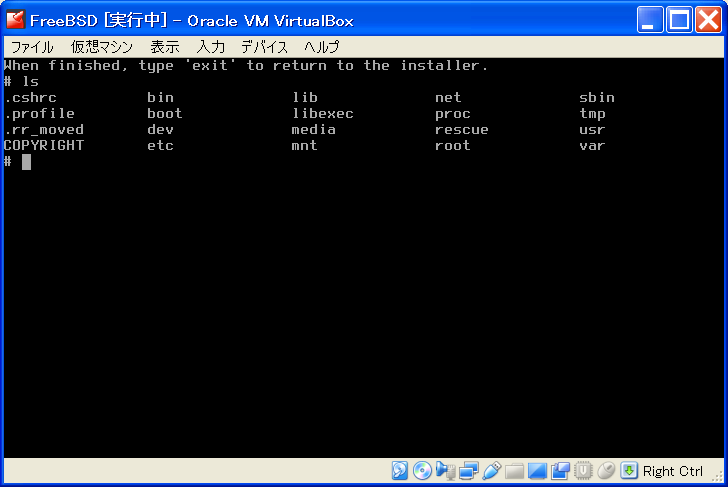Click the VirtualBox icon in the title bar
728x487 pixels.
(x=15, y=20)
